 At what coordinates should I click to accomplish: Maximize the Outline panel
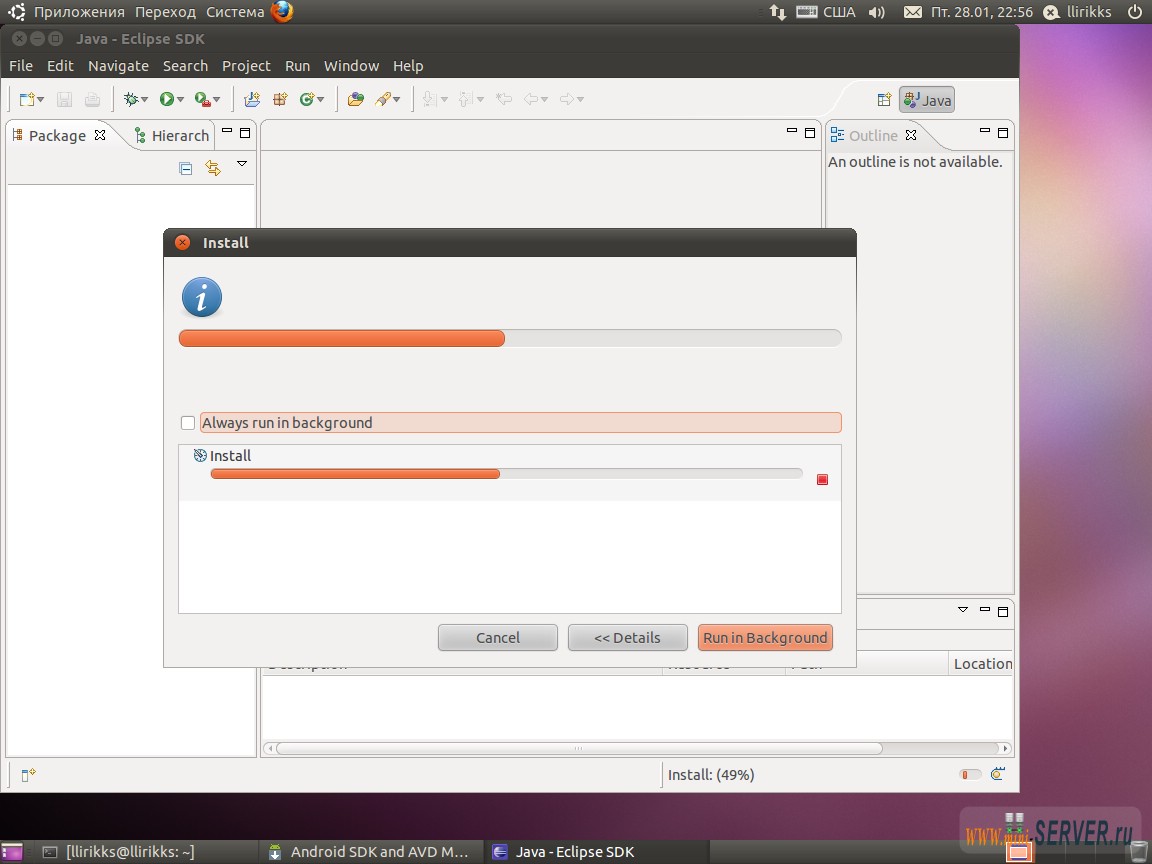click(1002, 133)
